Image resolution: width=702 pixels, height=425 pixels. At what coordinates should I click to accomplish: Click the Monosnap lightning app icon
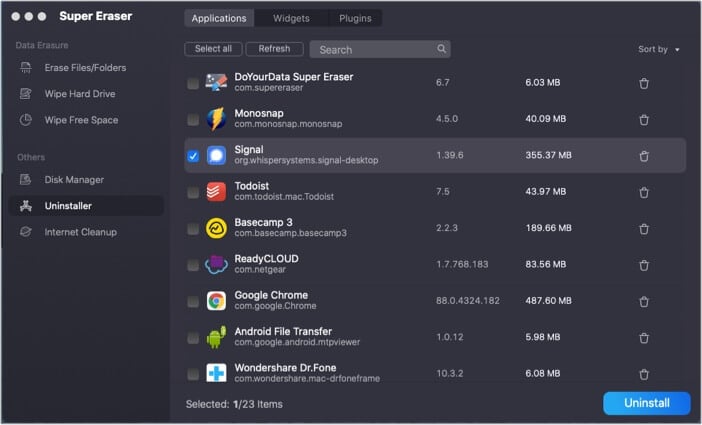tap(216, 119)
